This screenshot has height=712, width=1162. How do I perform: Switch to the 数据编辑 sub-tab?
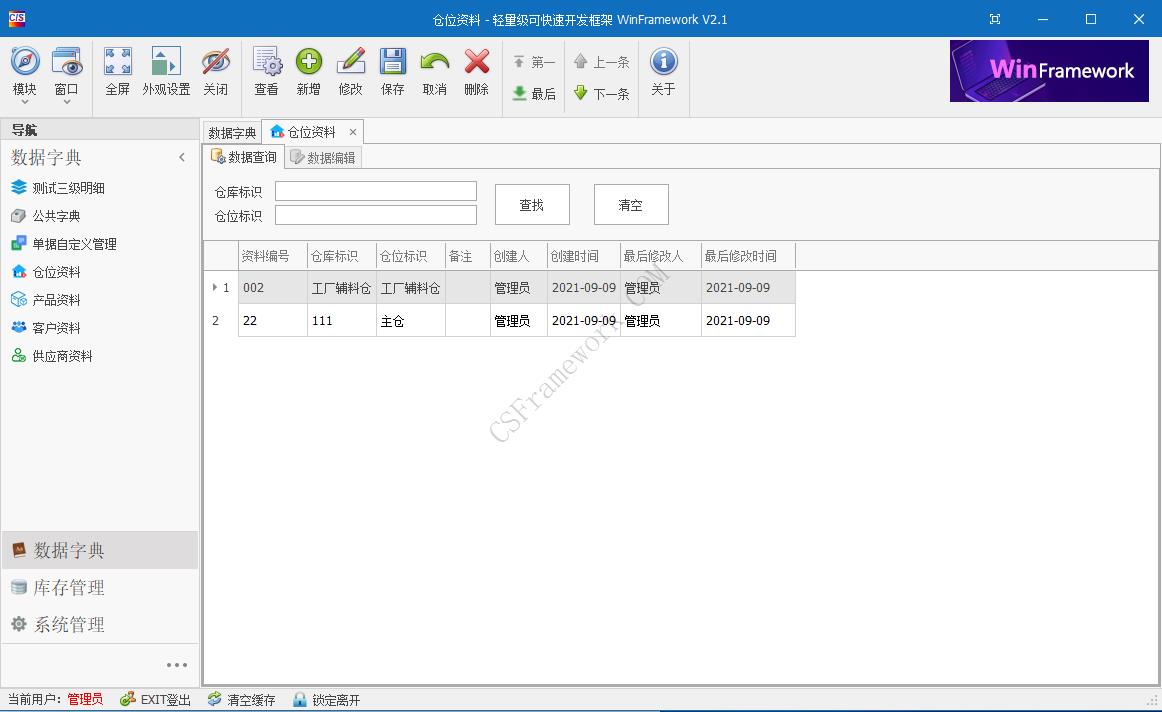click(322, 156)
